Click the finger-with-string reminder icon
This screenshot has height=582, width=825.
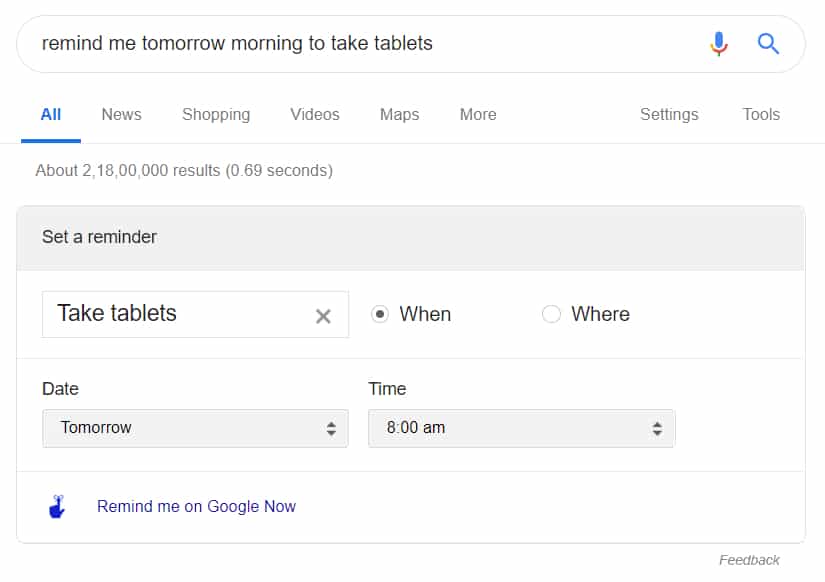(57, 507)
